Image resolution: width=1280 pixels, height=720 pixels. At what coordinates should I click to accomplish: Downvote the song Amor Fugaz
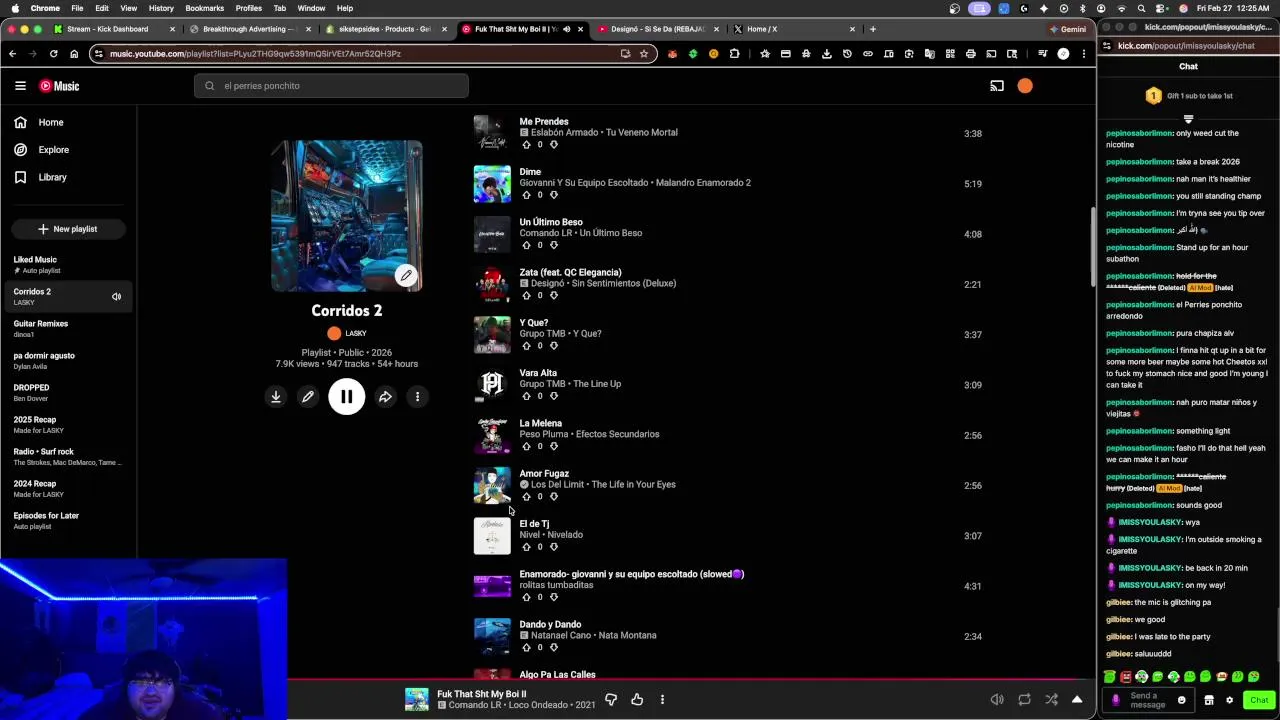[554, 497]
